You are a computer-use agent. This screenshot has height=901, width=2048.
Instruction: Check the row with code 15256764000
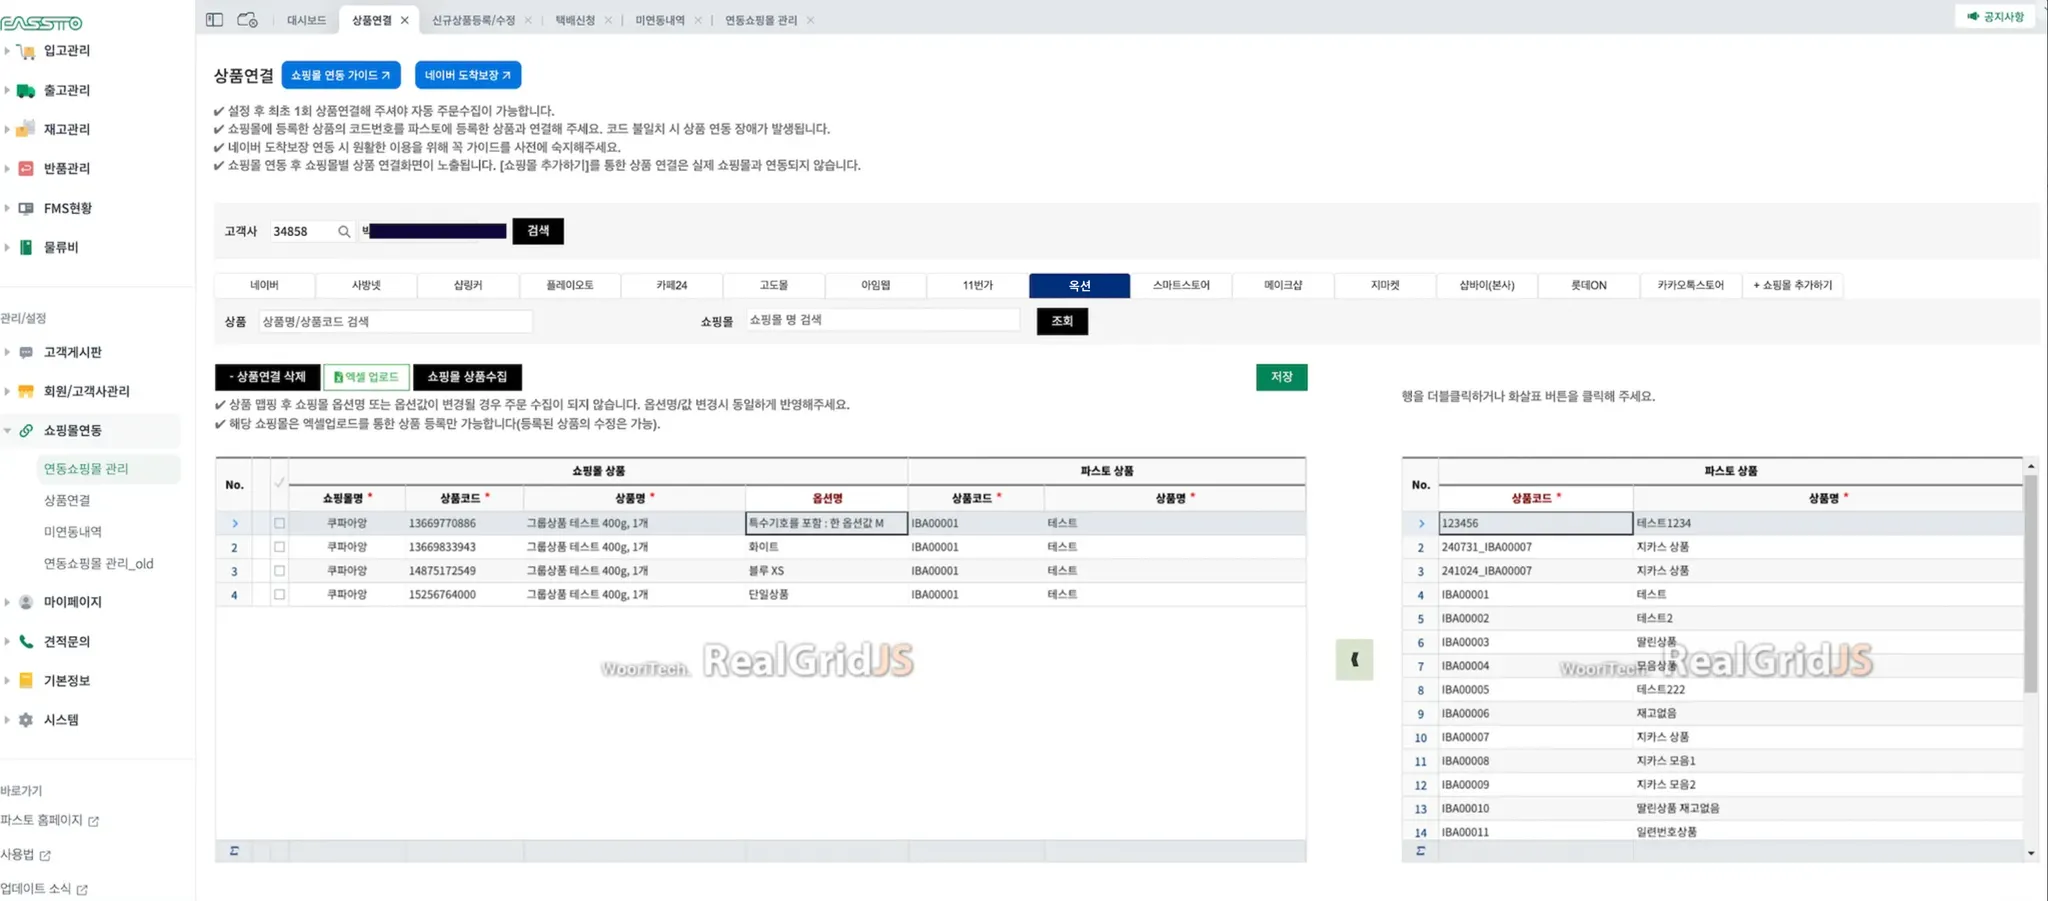[x=279, y=594]
